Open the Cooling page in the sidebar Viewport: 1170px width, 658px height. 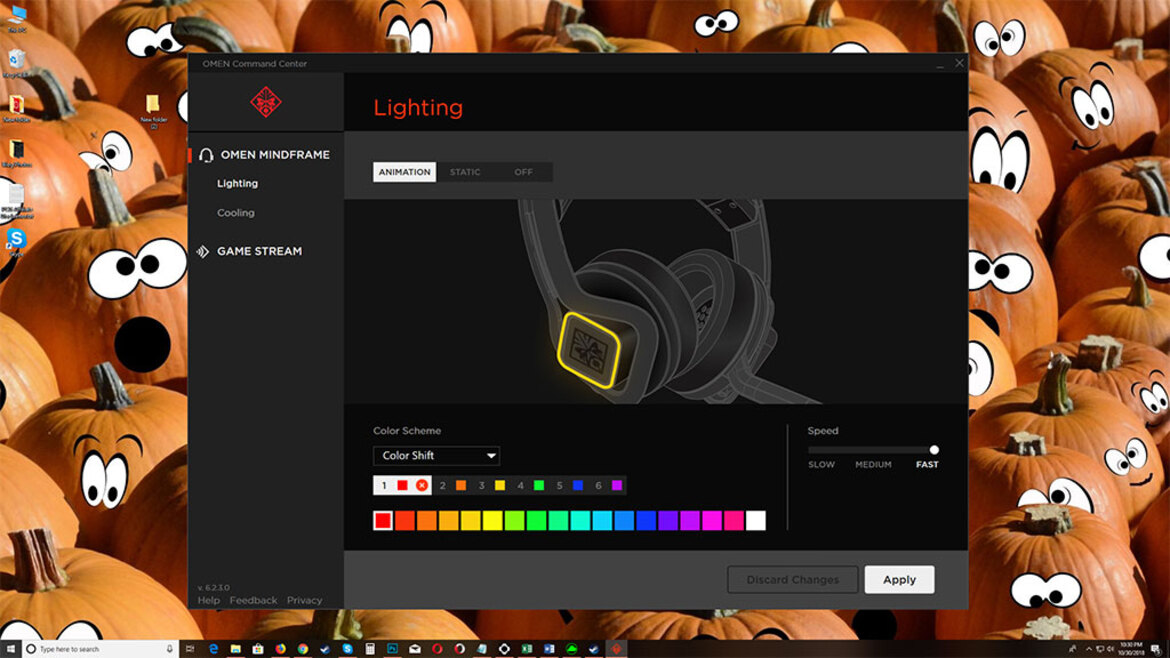pyautogui.click(x=236, y=213)
